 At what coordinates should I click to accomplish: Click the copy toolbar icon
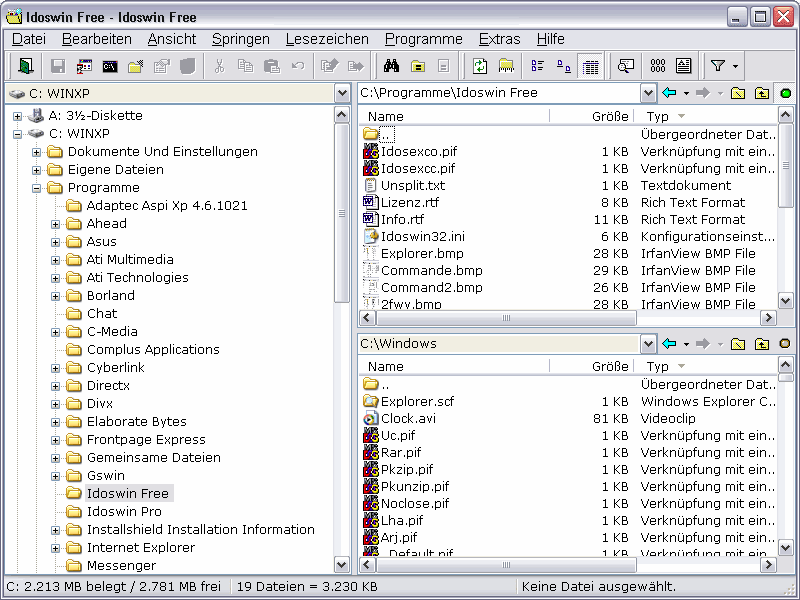245,66
